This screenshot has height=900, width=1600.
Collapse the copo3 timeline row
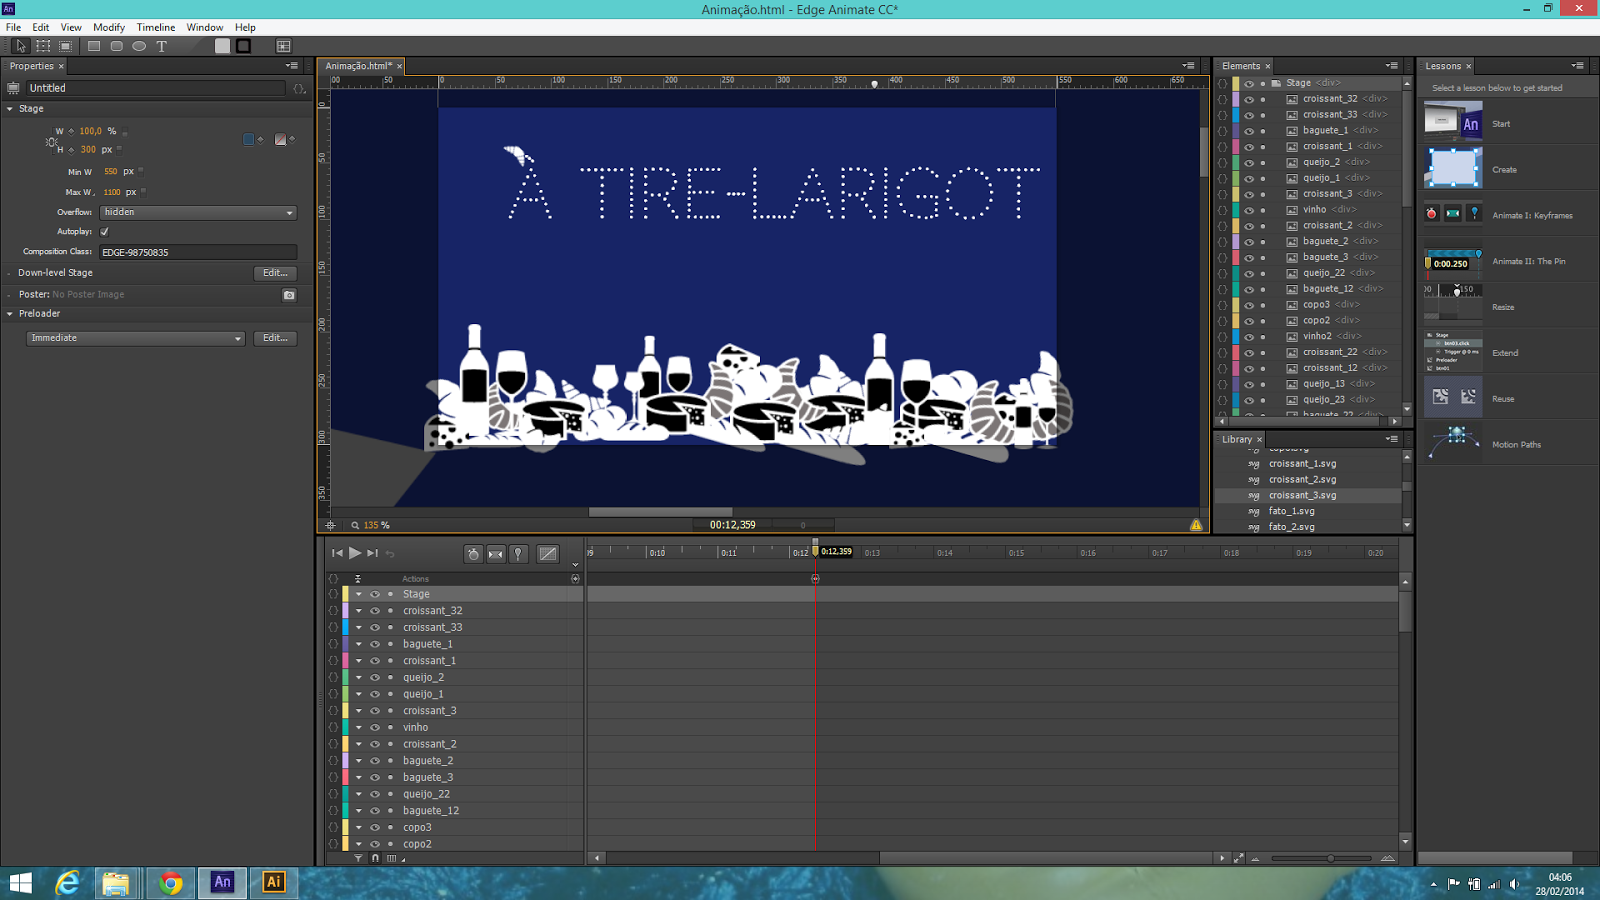tap(359, 828)
